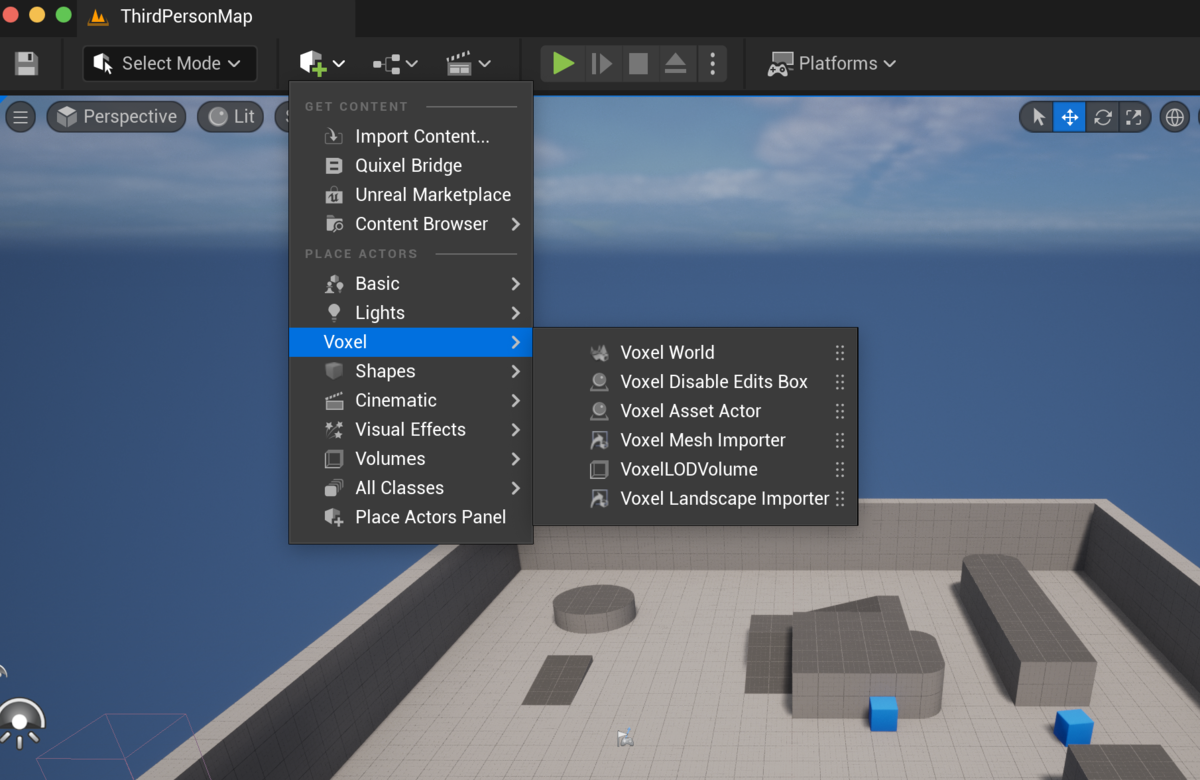The height and width of the screenshot is (780, 1200).
Task: Open the play options three-dot menu
Action: [x=712, y=64]
